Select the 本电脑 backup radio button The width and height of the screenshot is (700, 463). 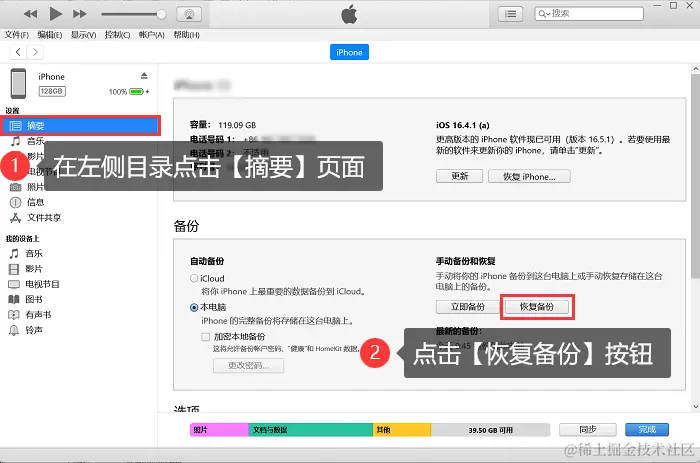(x=194, y=307)
